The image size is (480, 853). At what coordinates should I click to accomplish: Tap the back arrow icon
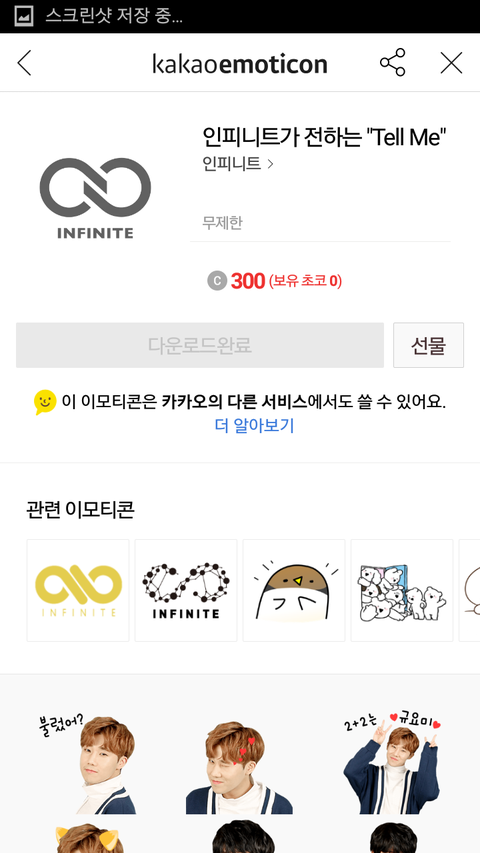point(24,63)
